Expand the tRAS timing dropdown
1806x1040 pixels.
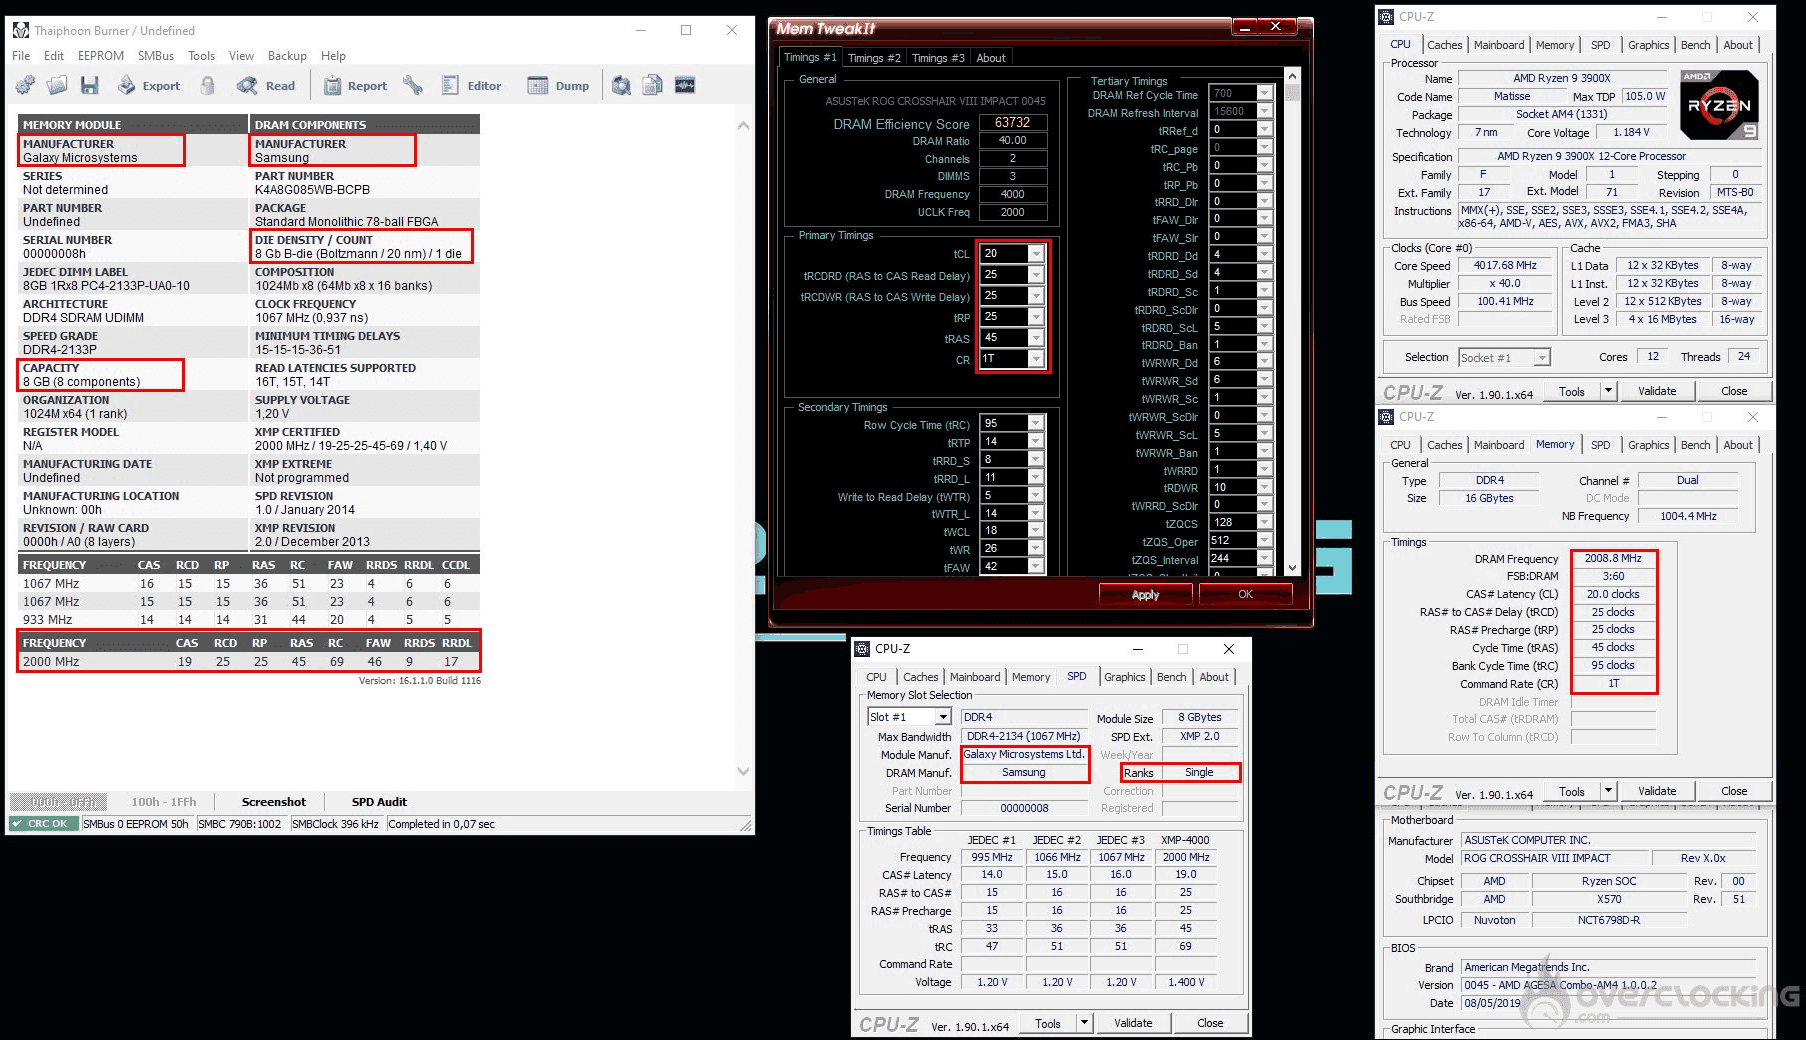(x=1036, y=338)
